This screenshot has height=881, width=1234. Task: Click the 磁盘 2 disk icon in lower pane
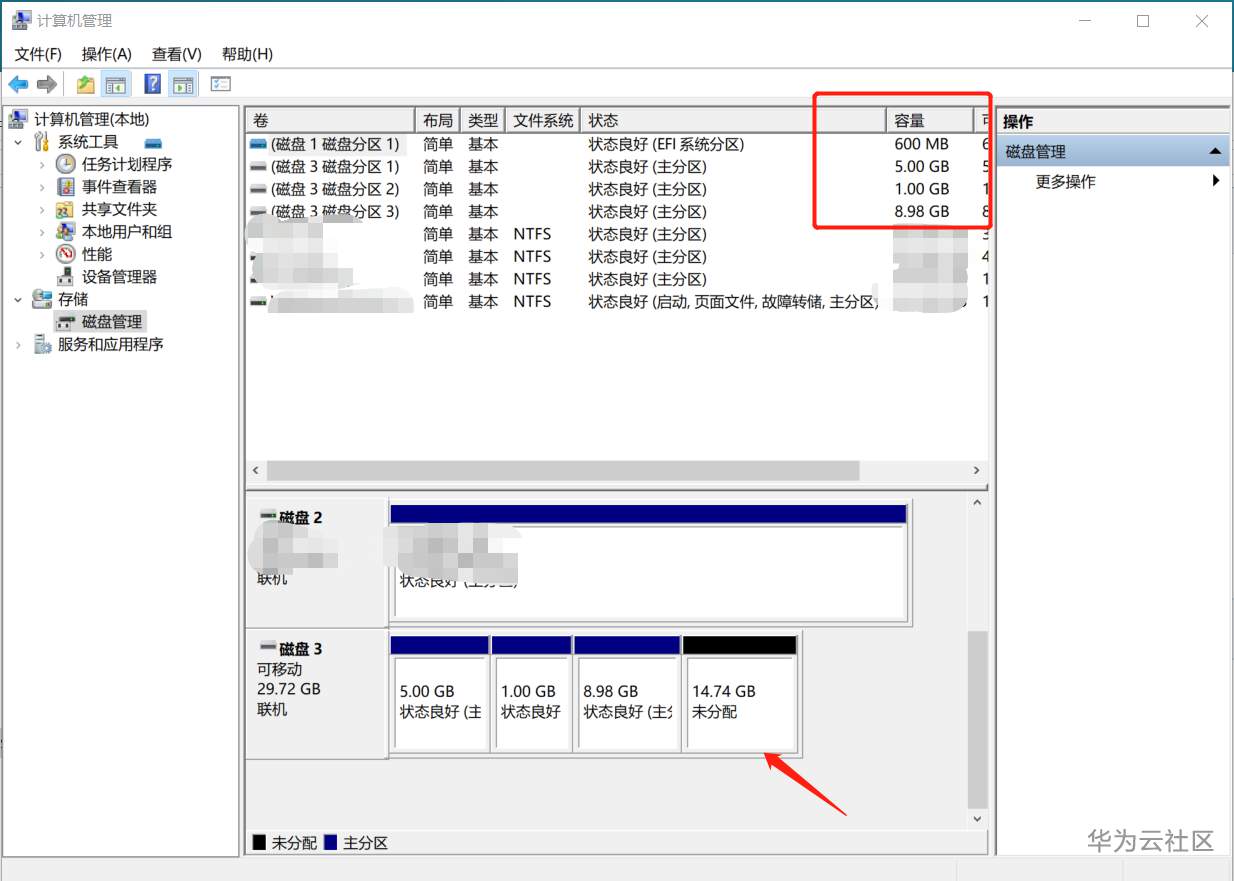coord(267,516)
